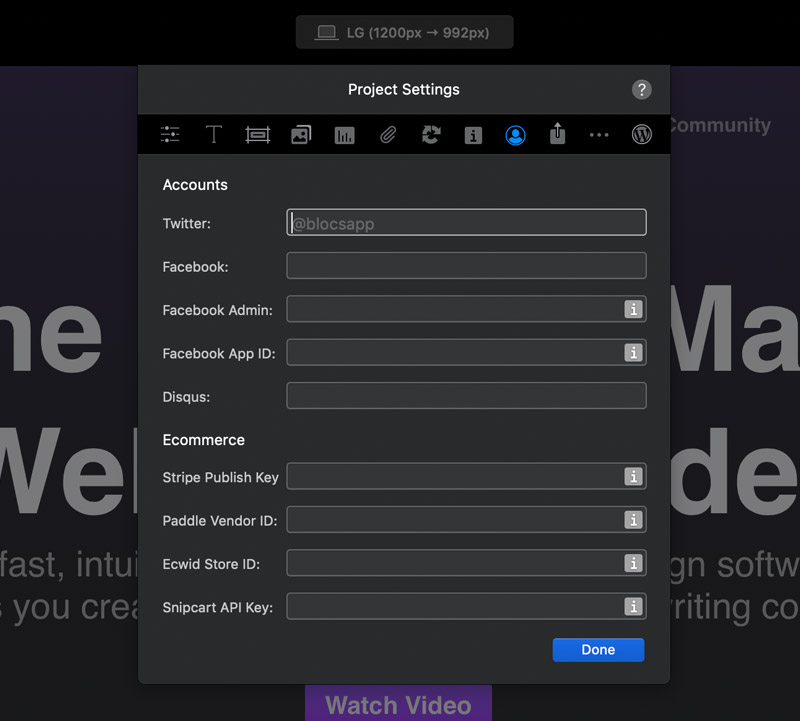Open the page layout frame settings tab

258,135
